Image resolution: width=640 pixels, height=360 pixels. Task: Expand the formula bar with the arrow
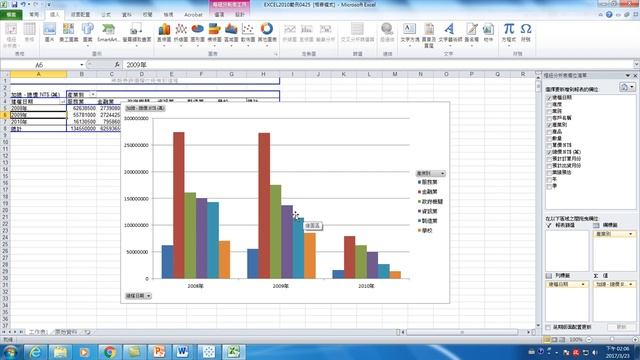tap(636, 64)
